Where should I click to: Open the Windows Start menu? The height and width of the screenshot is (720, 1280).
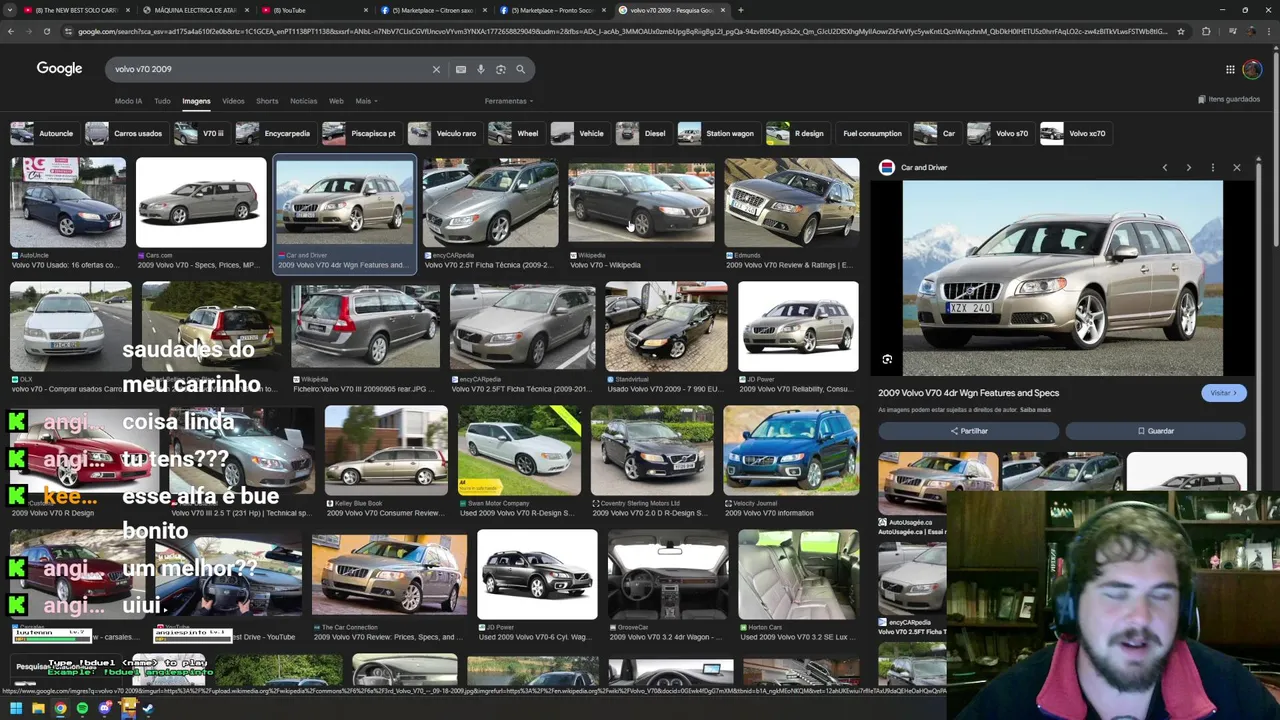pyautogui.click(x=16, y=709)
